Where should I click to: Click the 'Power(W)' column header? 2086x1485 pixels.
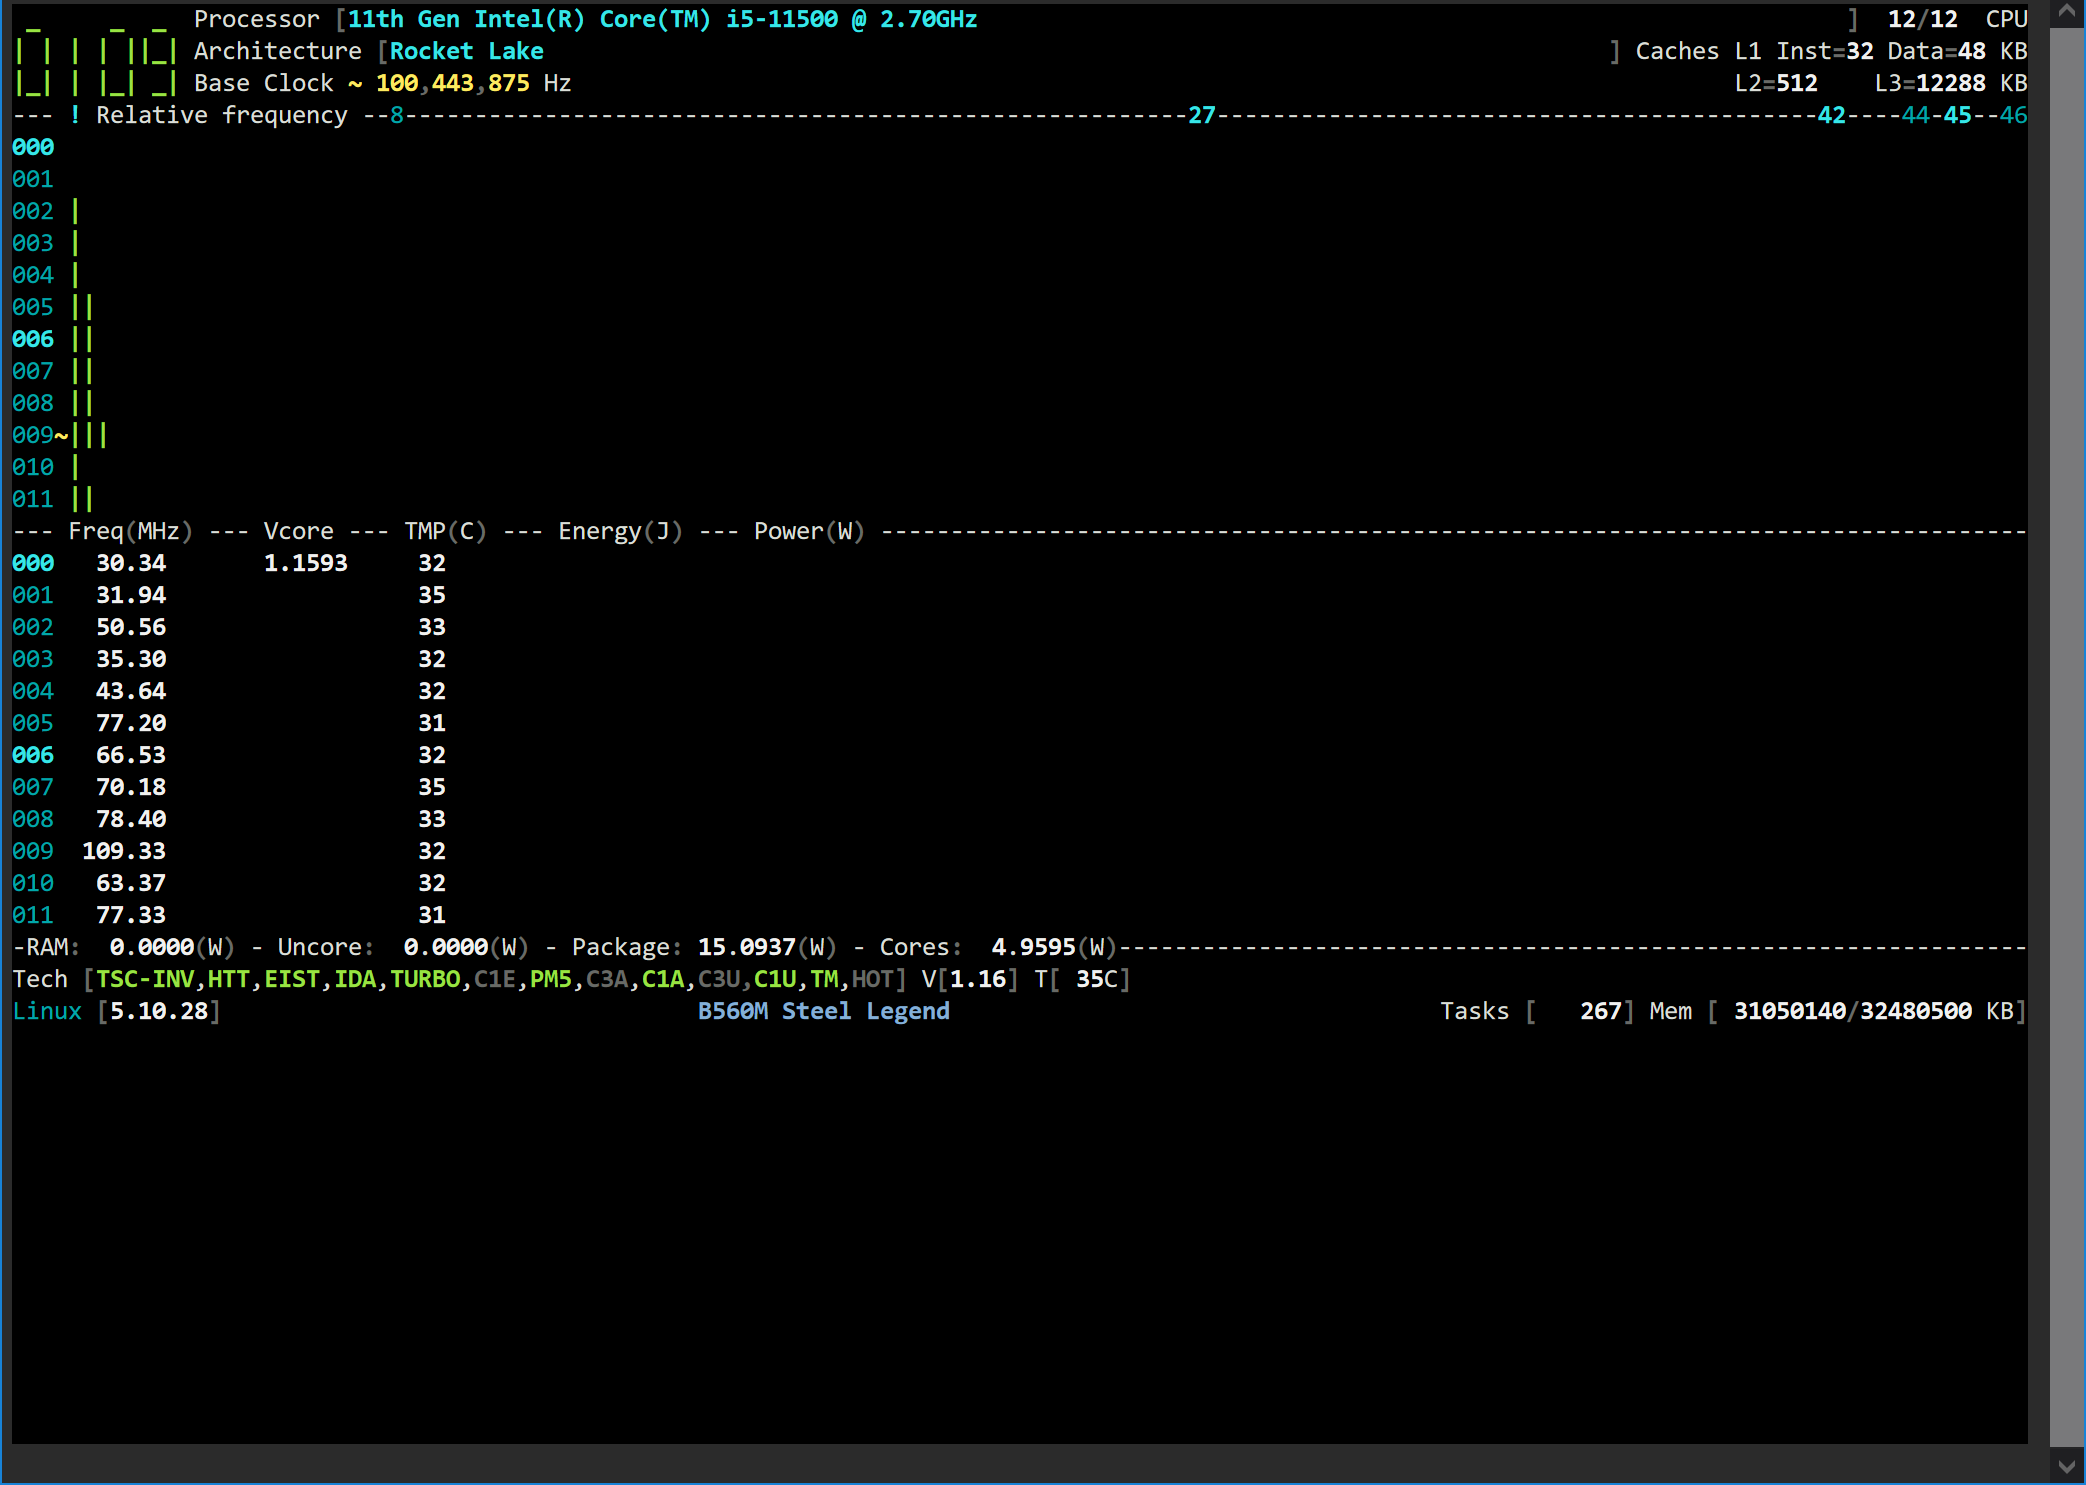coord(809,531)
